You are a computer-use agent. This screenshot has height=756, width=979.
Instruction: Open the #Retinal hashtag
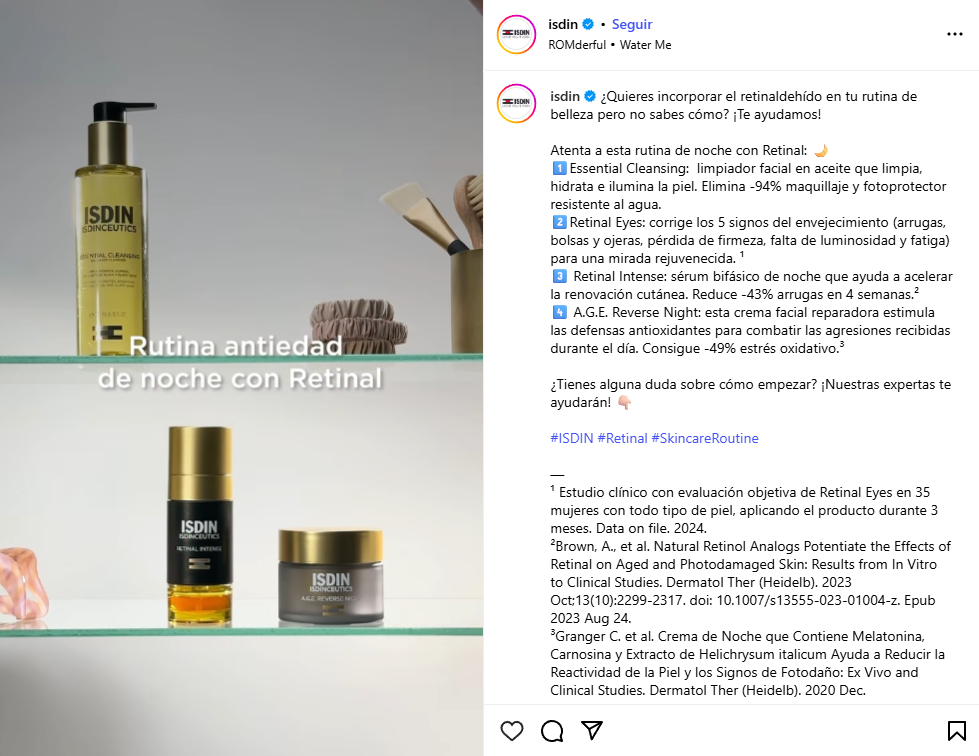coord(622,438)
